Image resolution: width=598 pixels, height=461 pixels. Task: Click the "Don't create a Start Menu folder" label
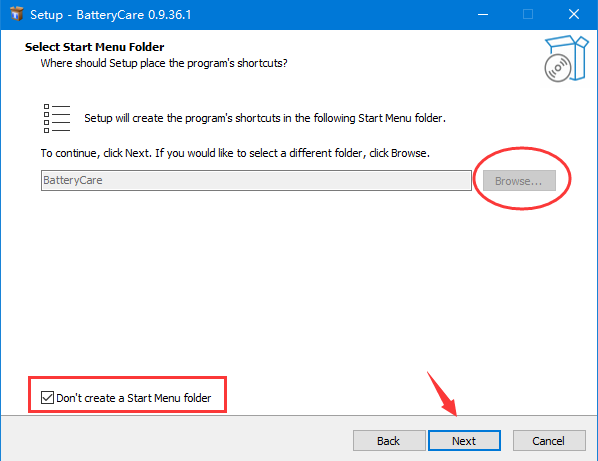click(133, 398)
